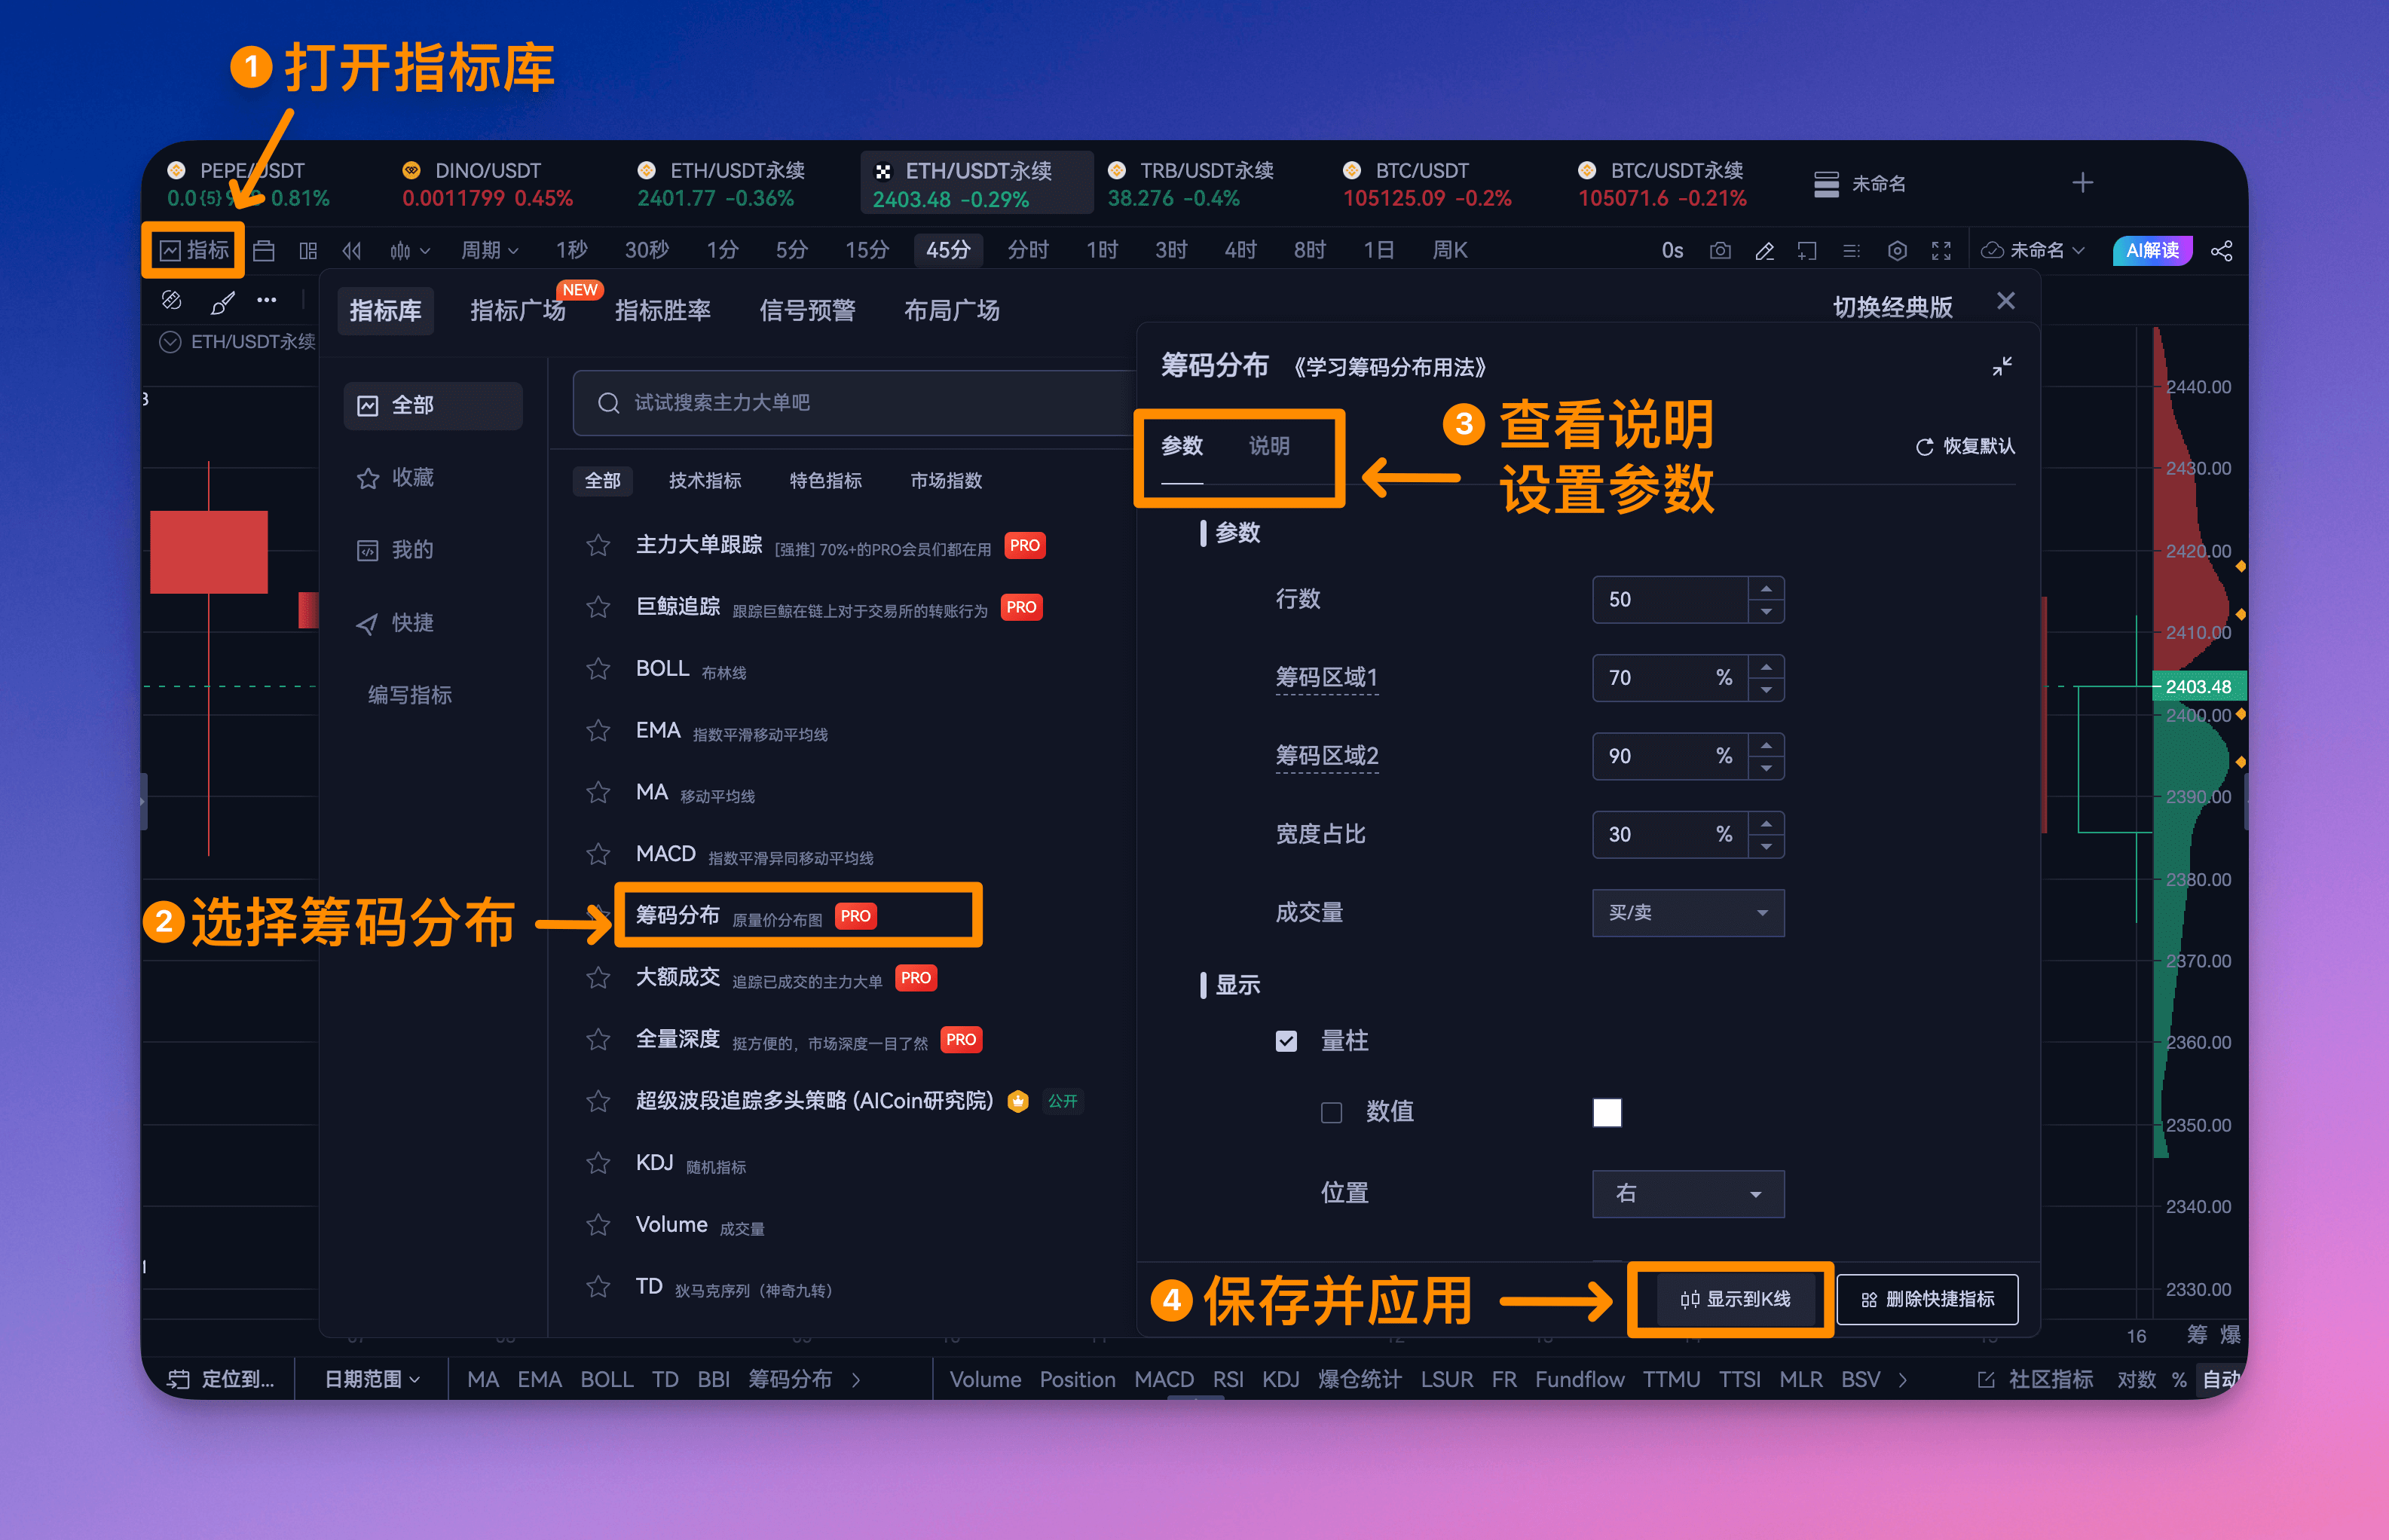
Task: Open the 指标广场 tab
Action: [517, 311]
